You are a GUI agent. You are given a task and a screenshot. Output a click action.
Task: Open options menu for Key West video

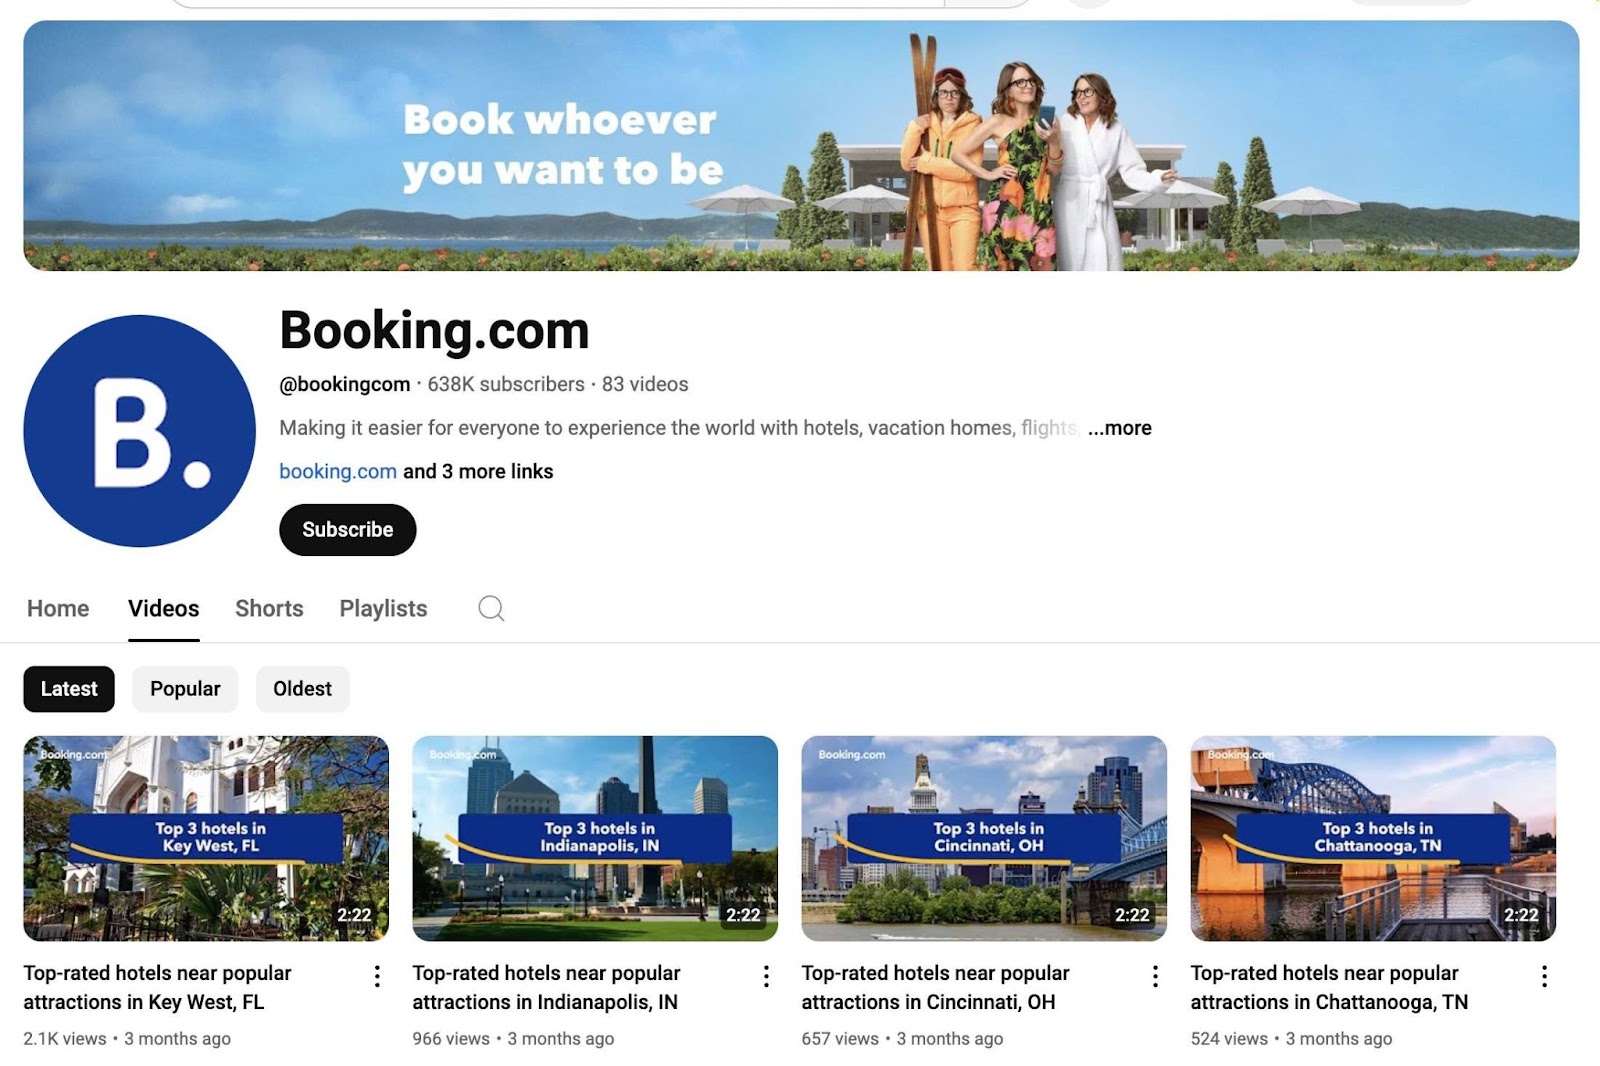click(377, 976)
